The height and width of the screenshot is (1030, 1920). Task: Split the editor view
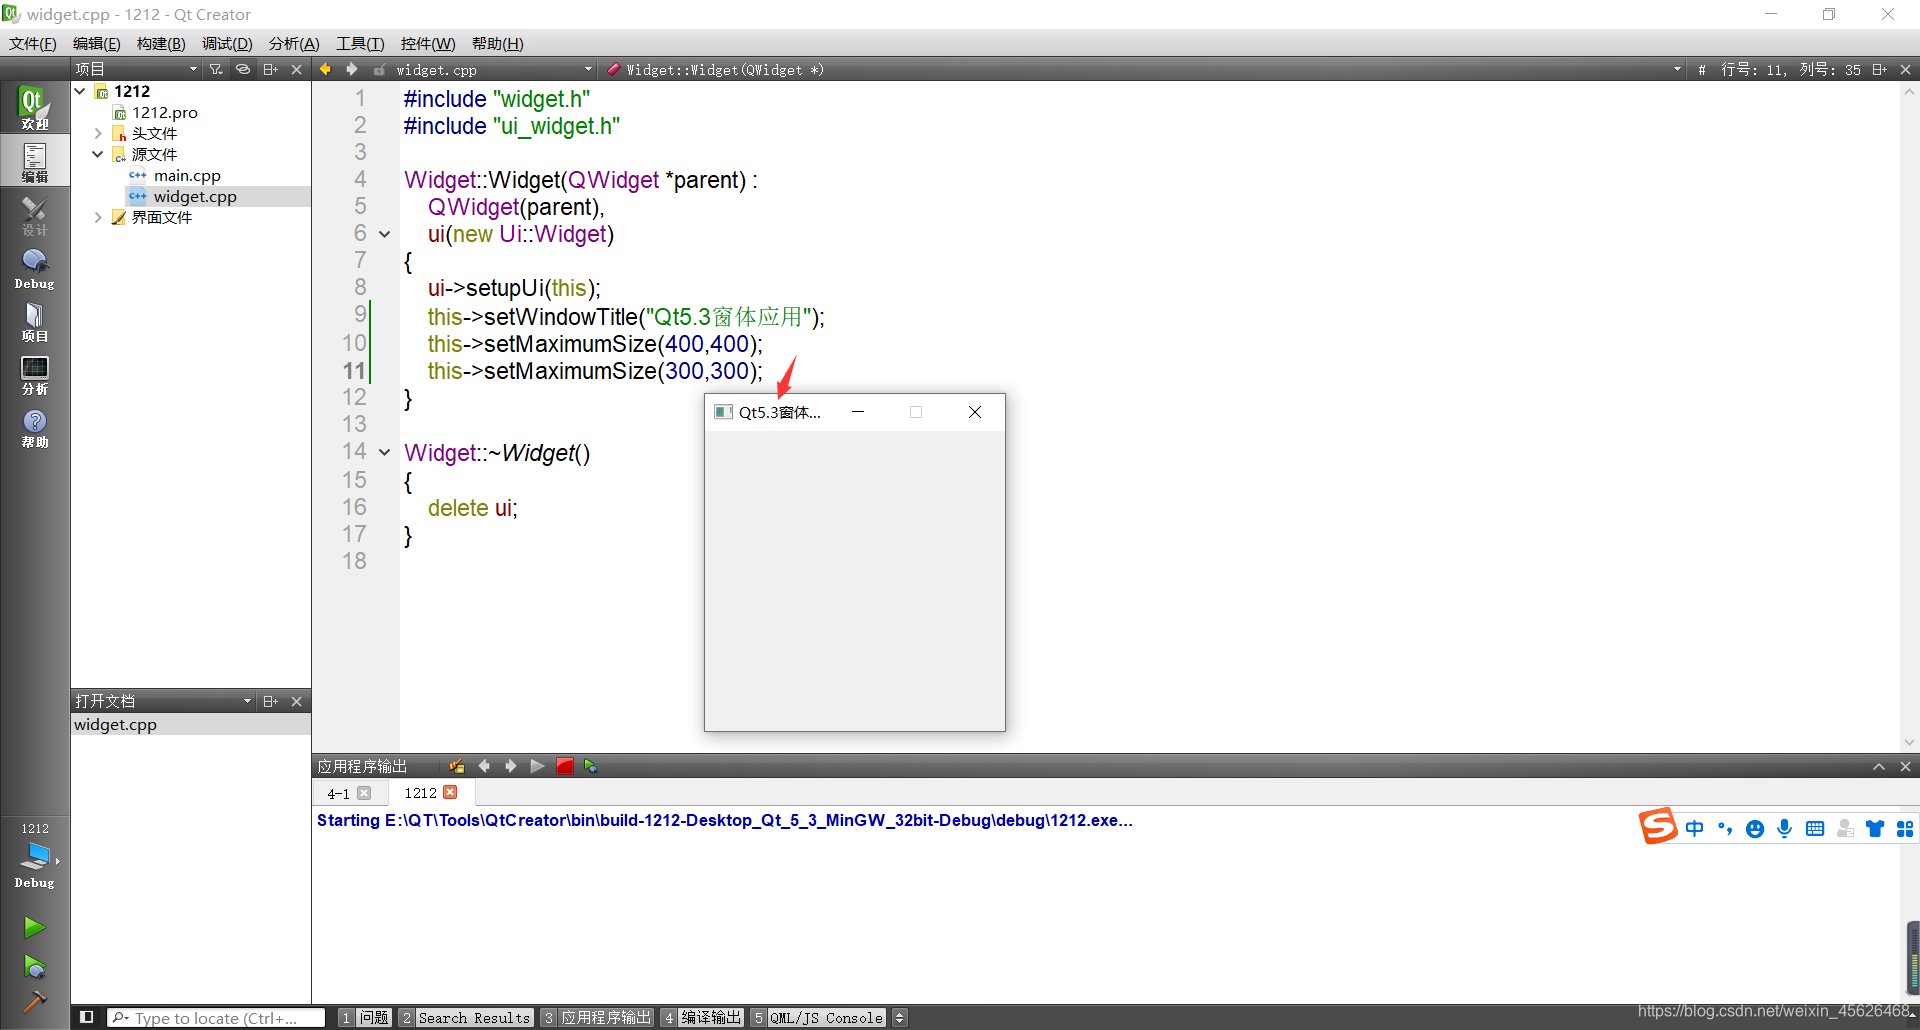[1879, 69]
